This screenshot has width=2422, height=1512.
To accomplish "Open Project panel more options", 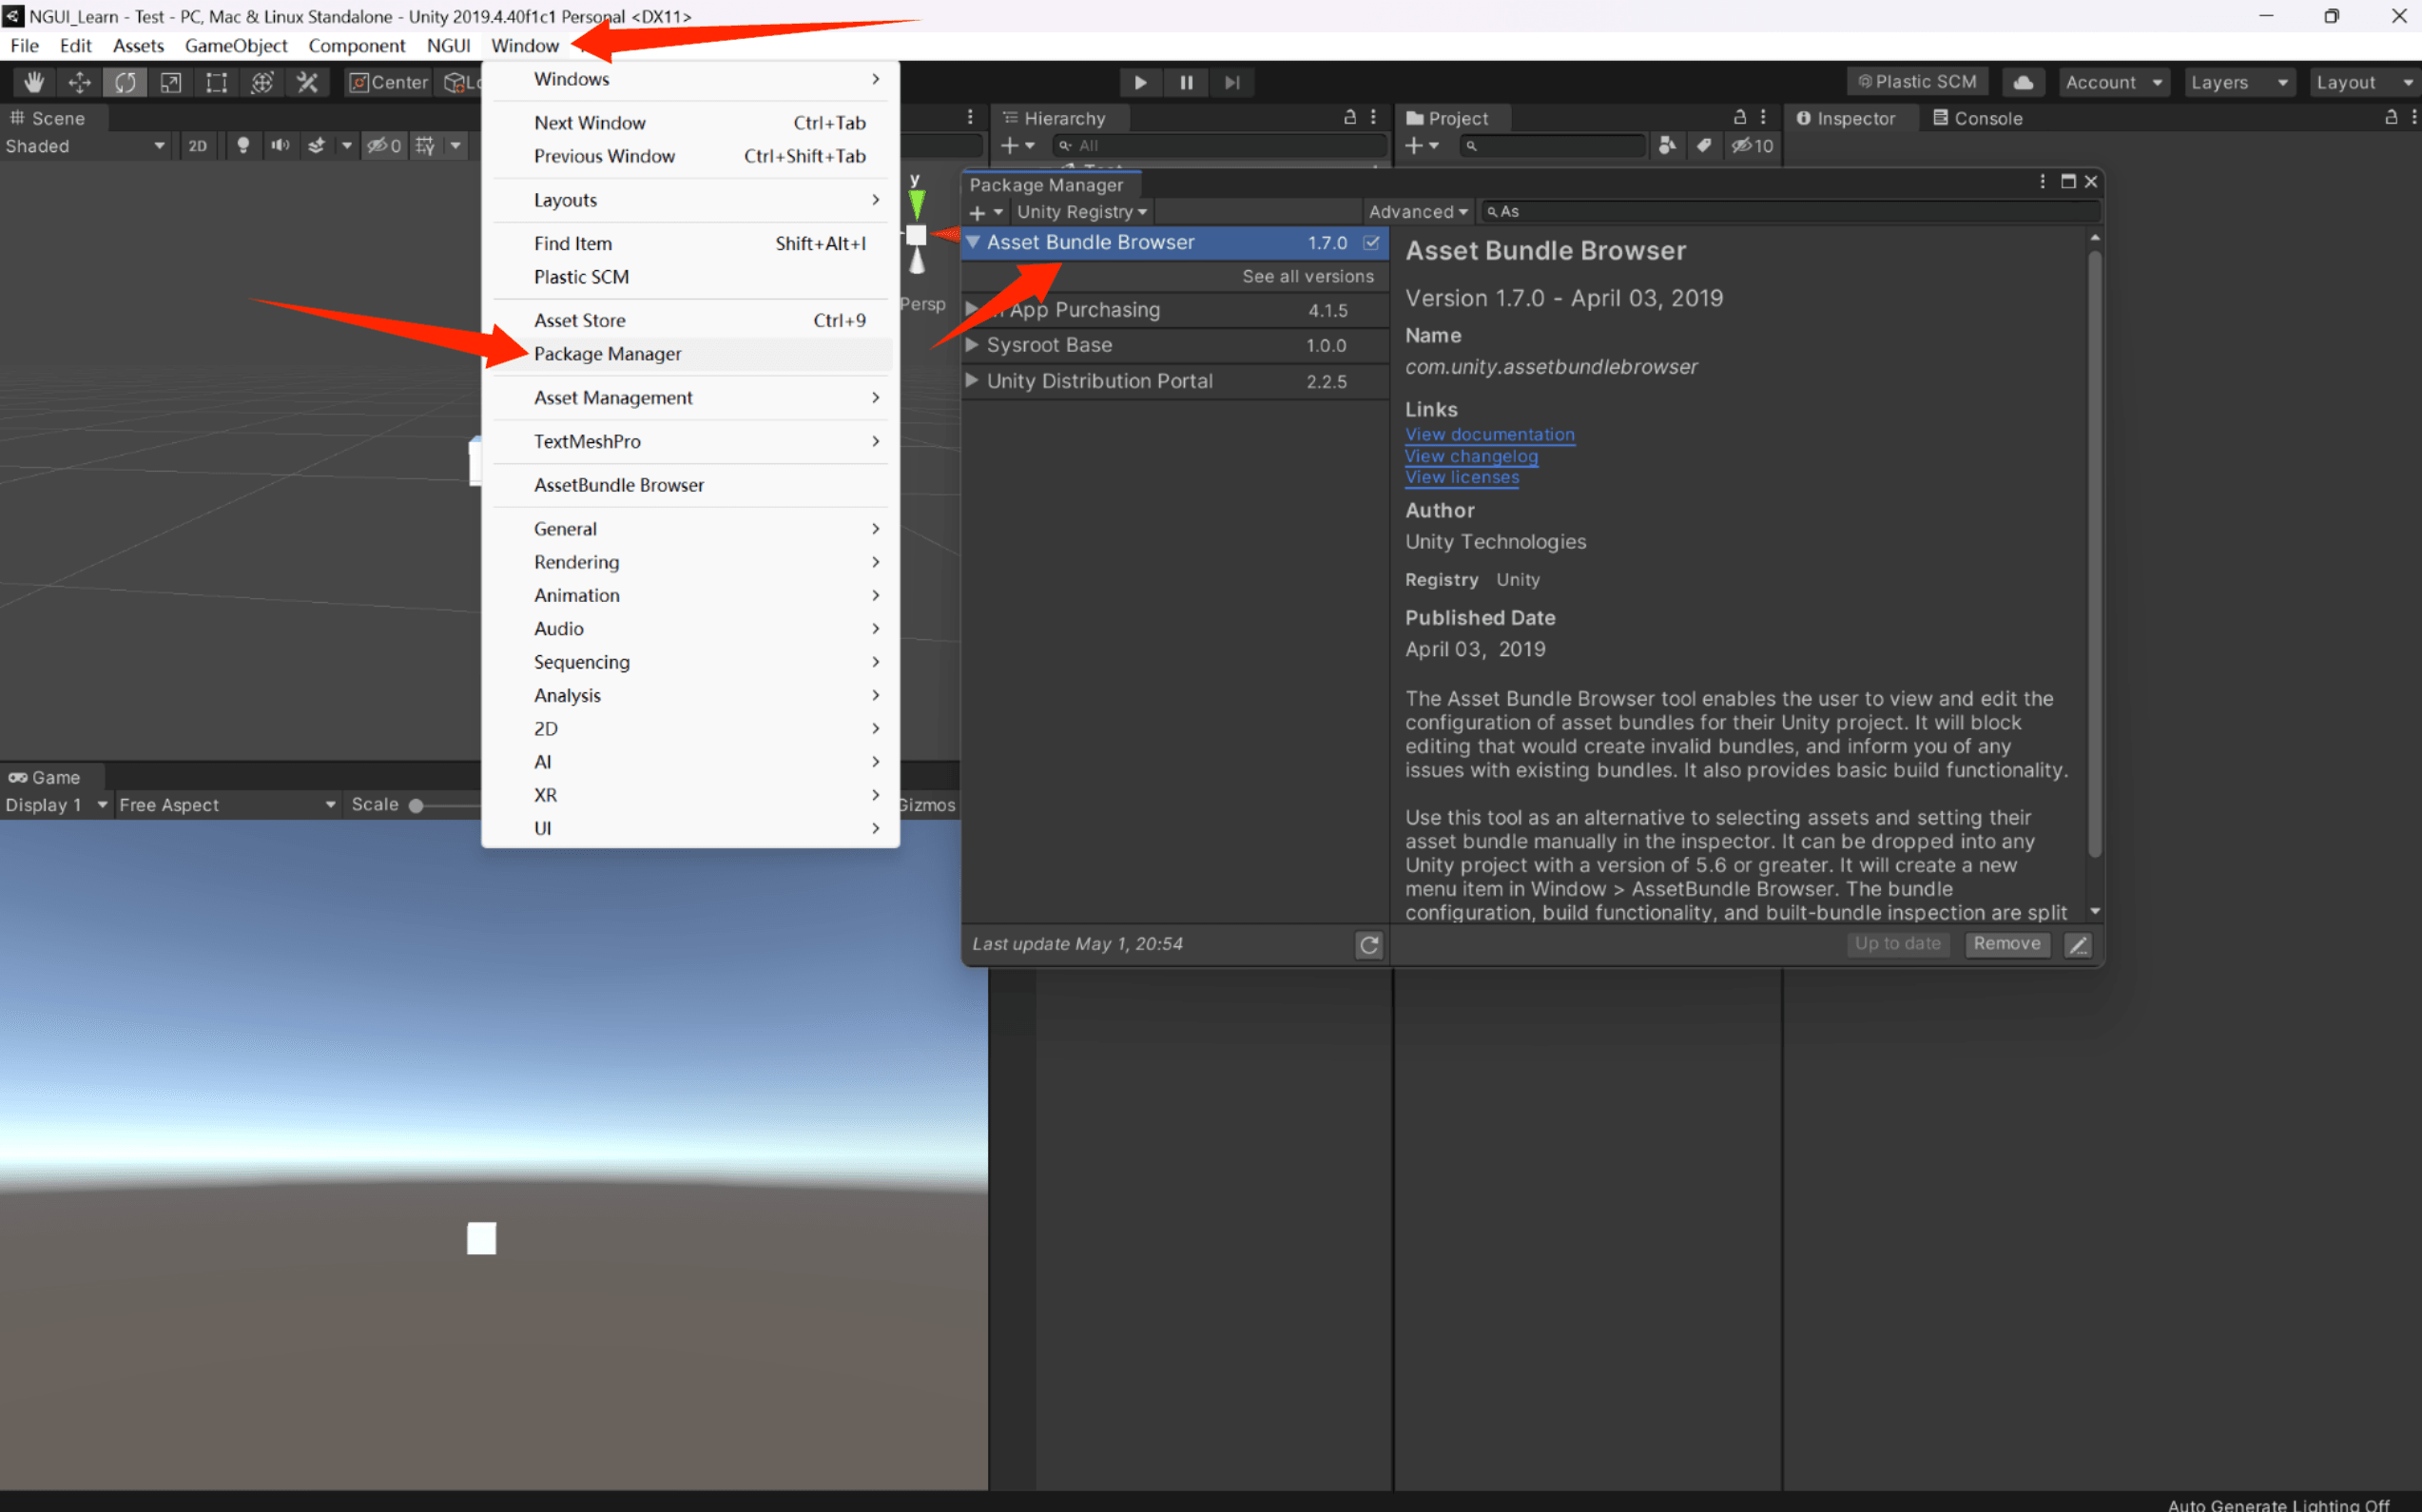I will tap(1764, 117).
